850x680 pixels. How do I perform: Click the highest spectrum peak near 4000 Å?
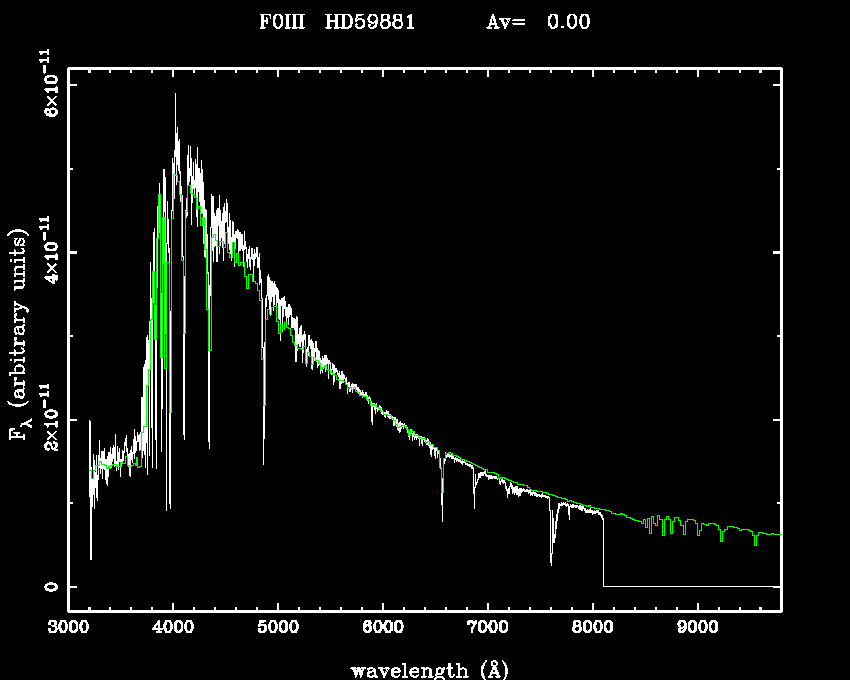pyautogui.click(x=176, y=96)
